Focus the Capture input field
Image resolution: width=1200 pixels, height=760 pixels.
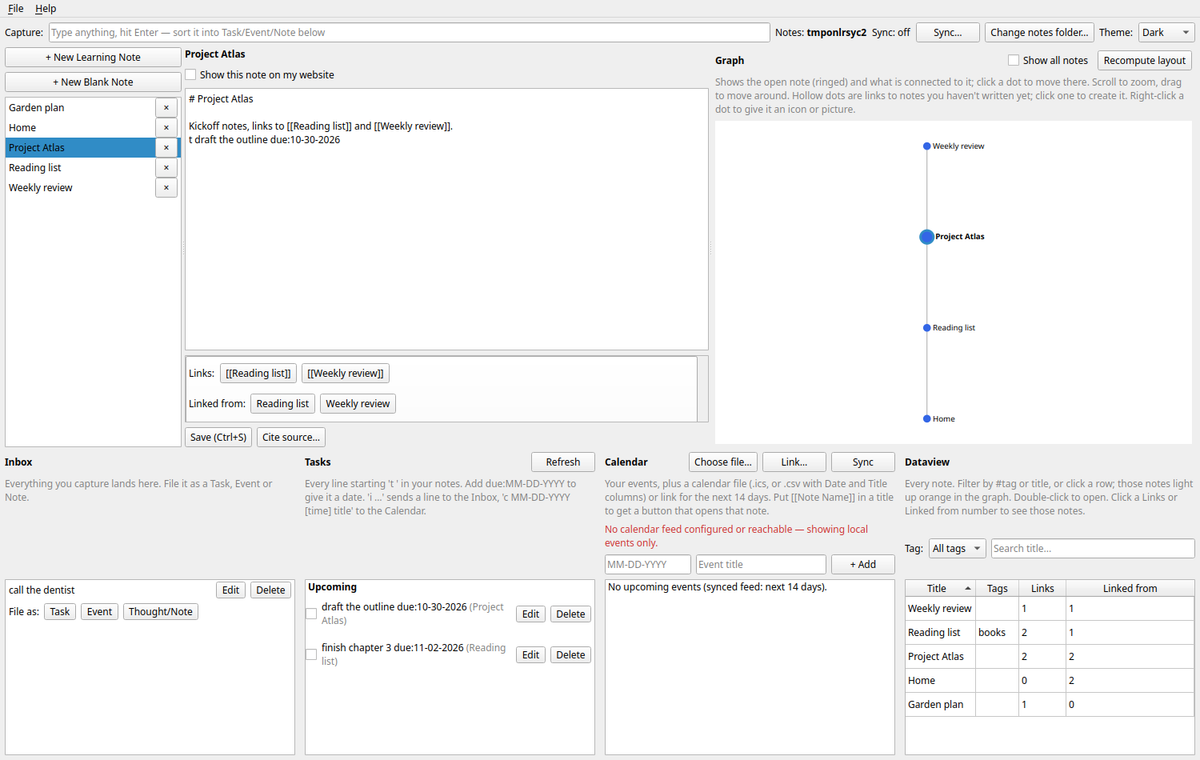[409, 32]
